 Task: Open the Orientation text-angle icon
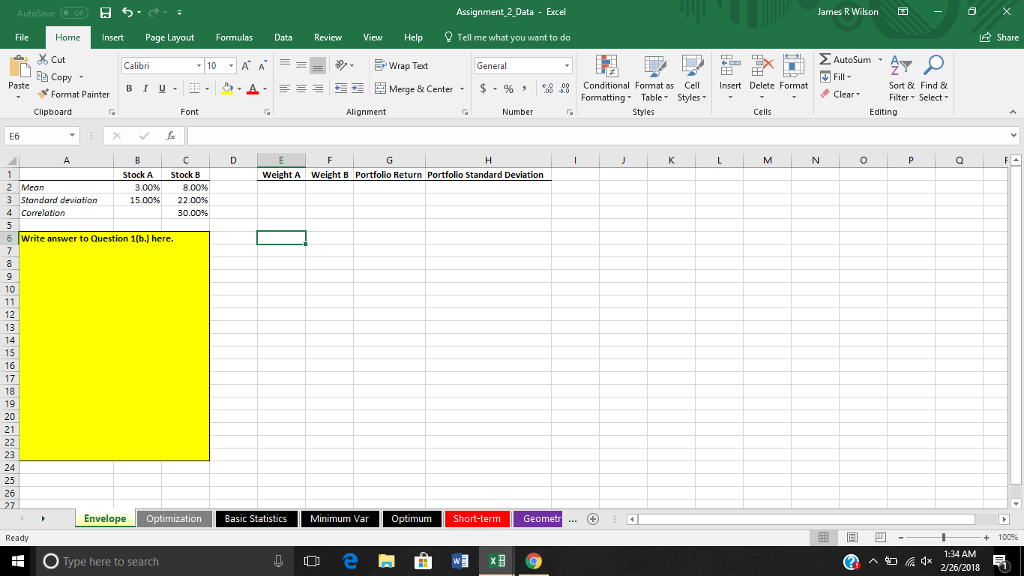tap(341, 65)
